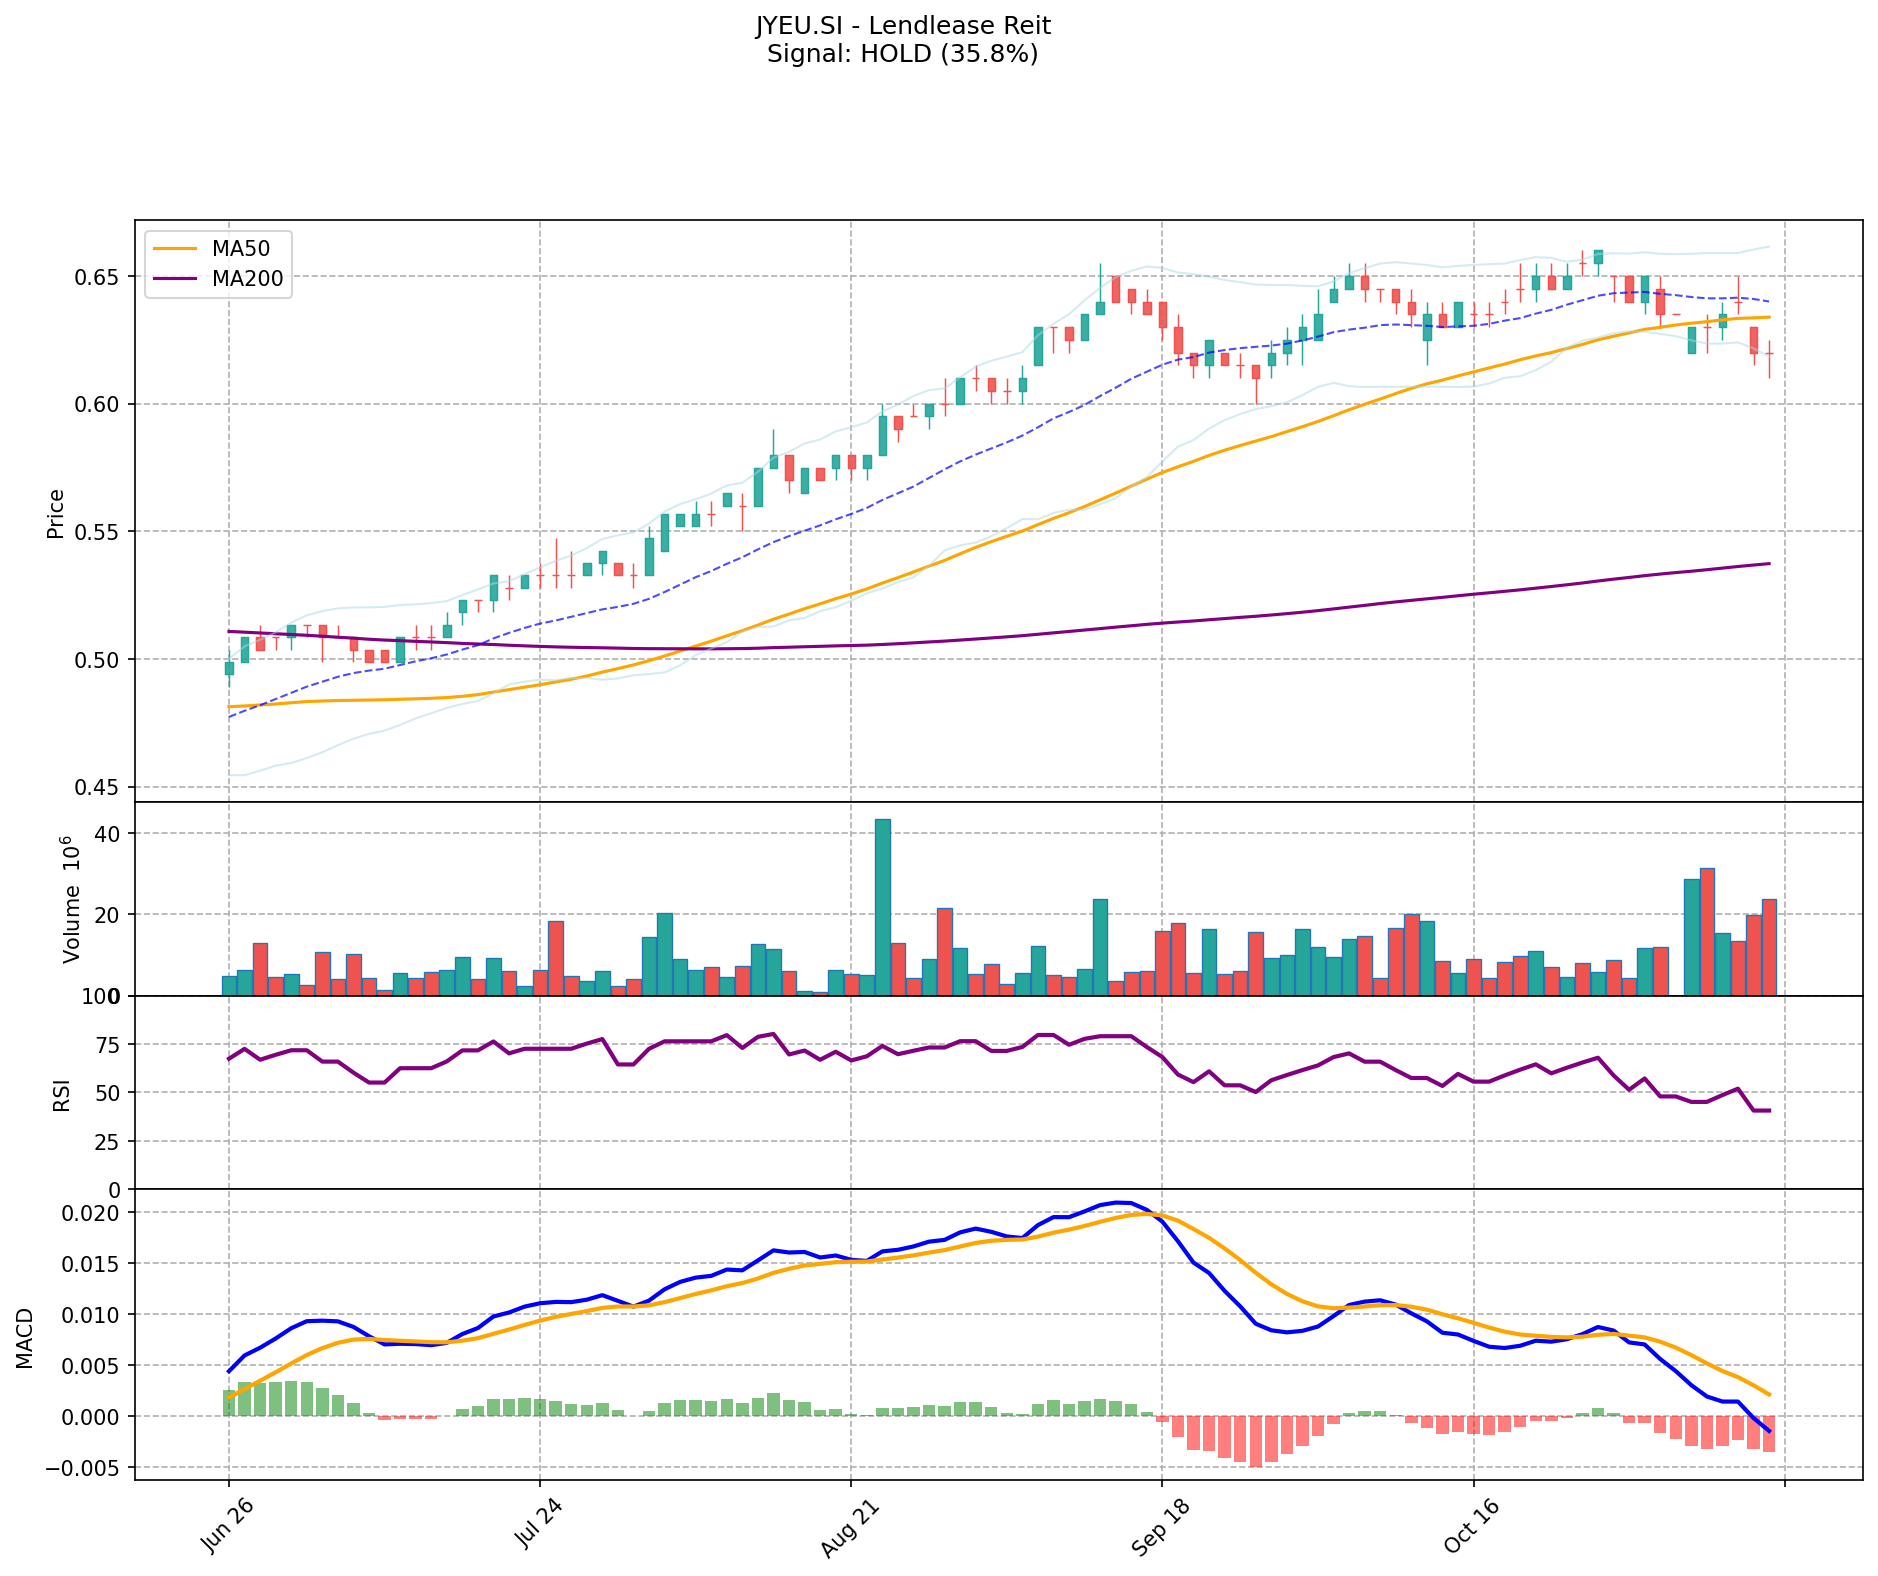
Task: Select the Jul 24 date tick label
Action: (x=537, y=1528)
